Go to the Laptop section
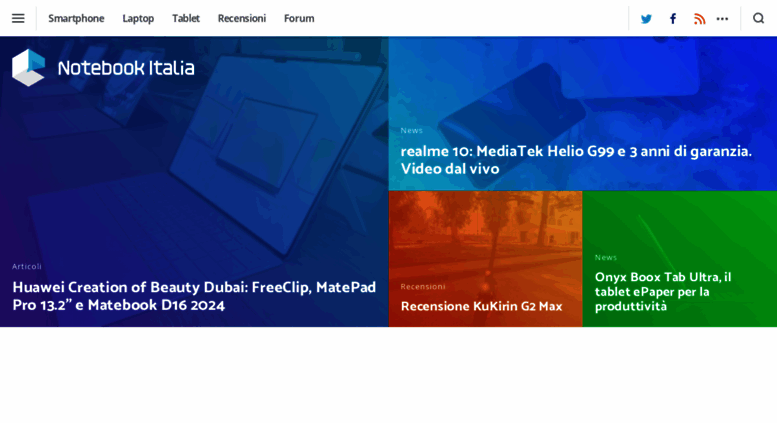The image size is (777, 423). 138,18
